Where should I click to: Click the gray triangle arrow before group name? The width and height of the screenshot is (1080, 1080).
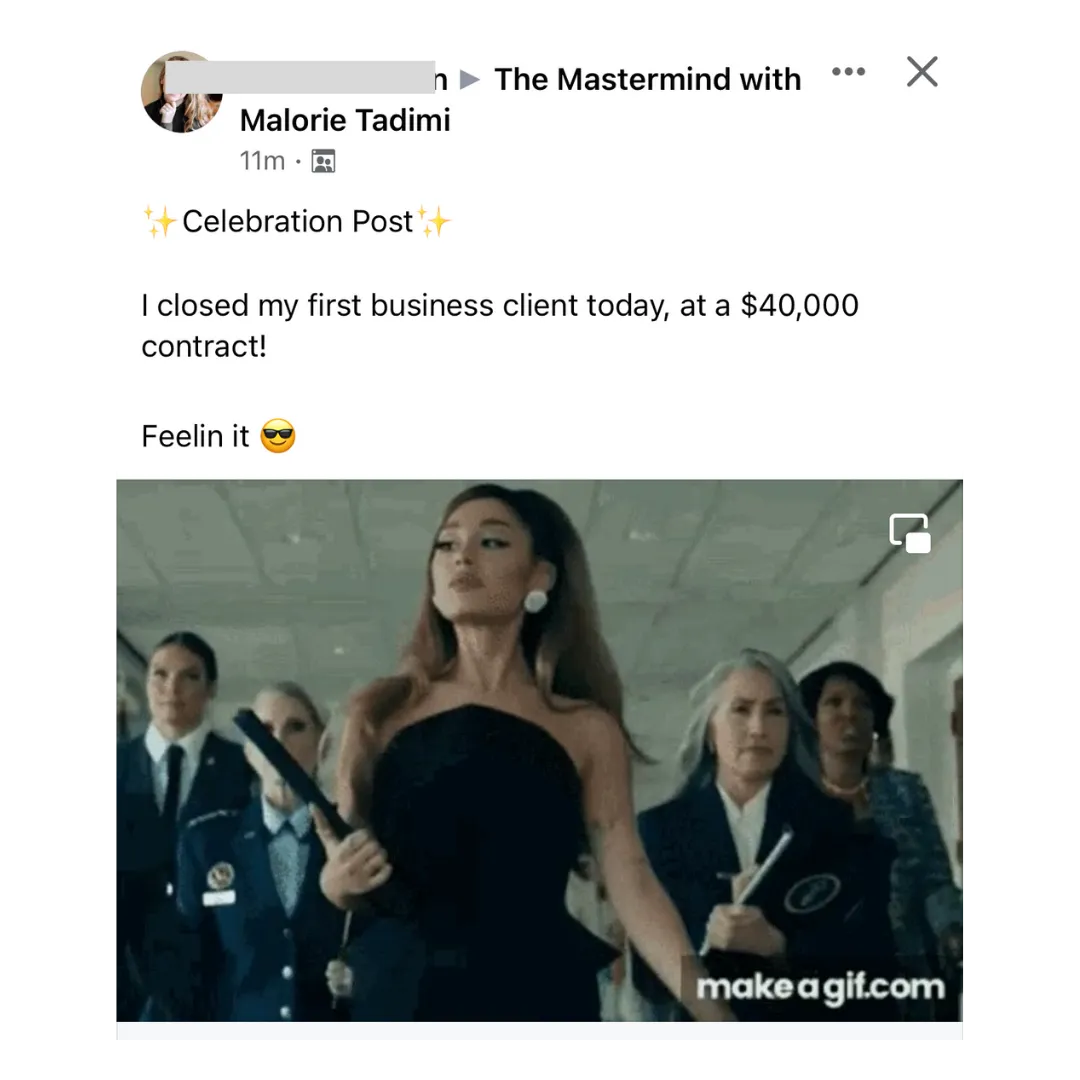pos(469,79)
